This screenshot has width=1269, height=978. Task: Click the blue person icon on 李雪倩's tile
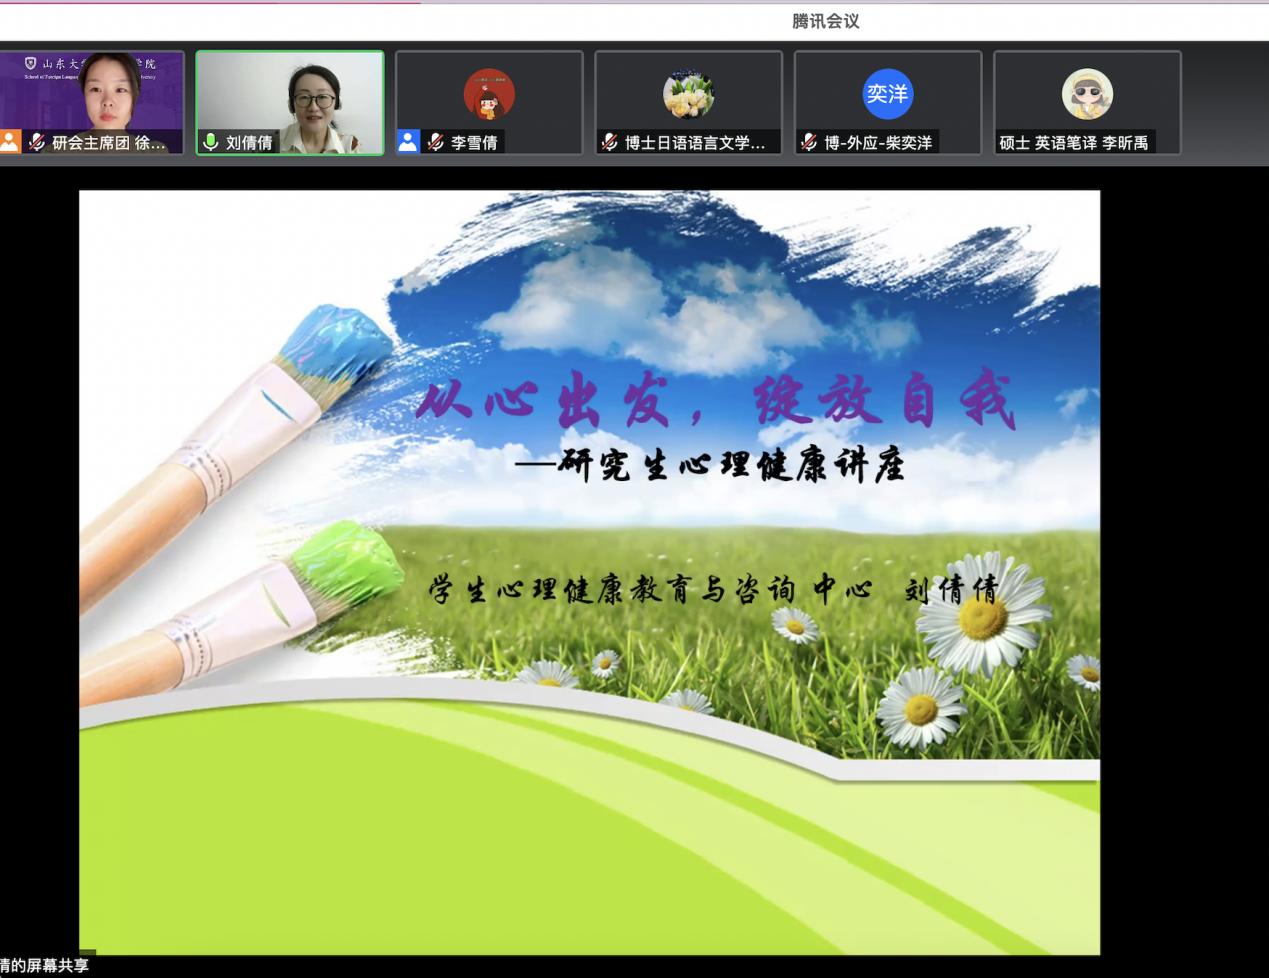pyautogui.click(x=408, y=142)
